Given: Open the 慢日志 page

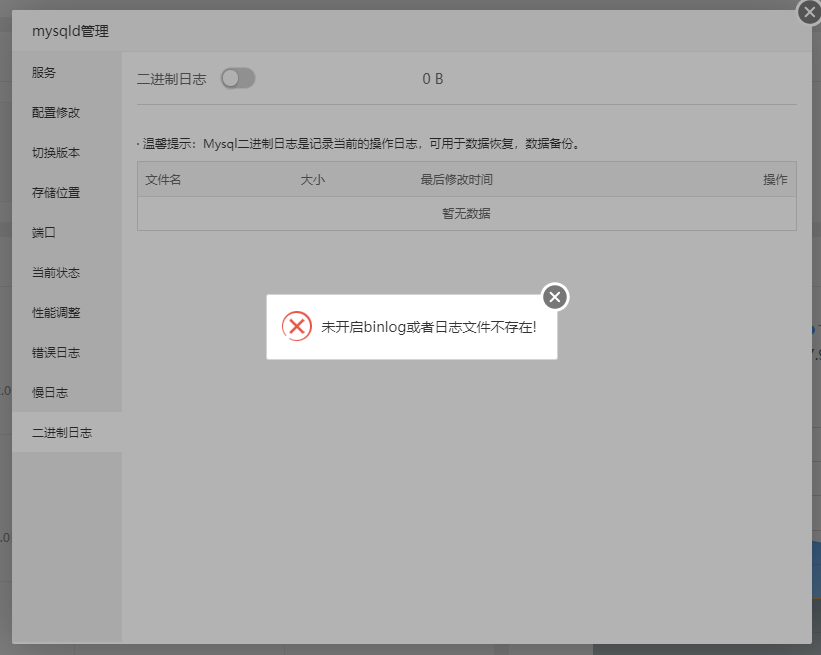Looking at the screenshot, I should click(50, 392).
